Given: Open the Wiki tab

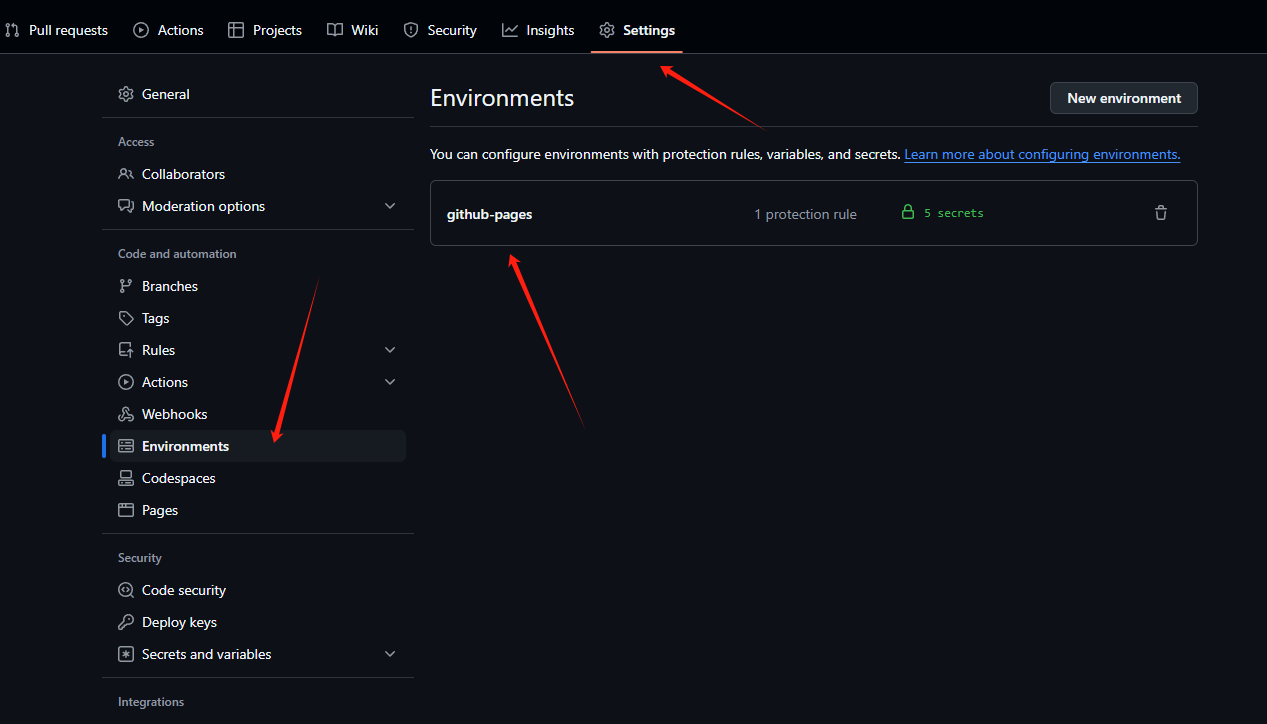Looking at the screenshot, I should [x=353, y=30].
